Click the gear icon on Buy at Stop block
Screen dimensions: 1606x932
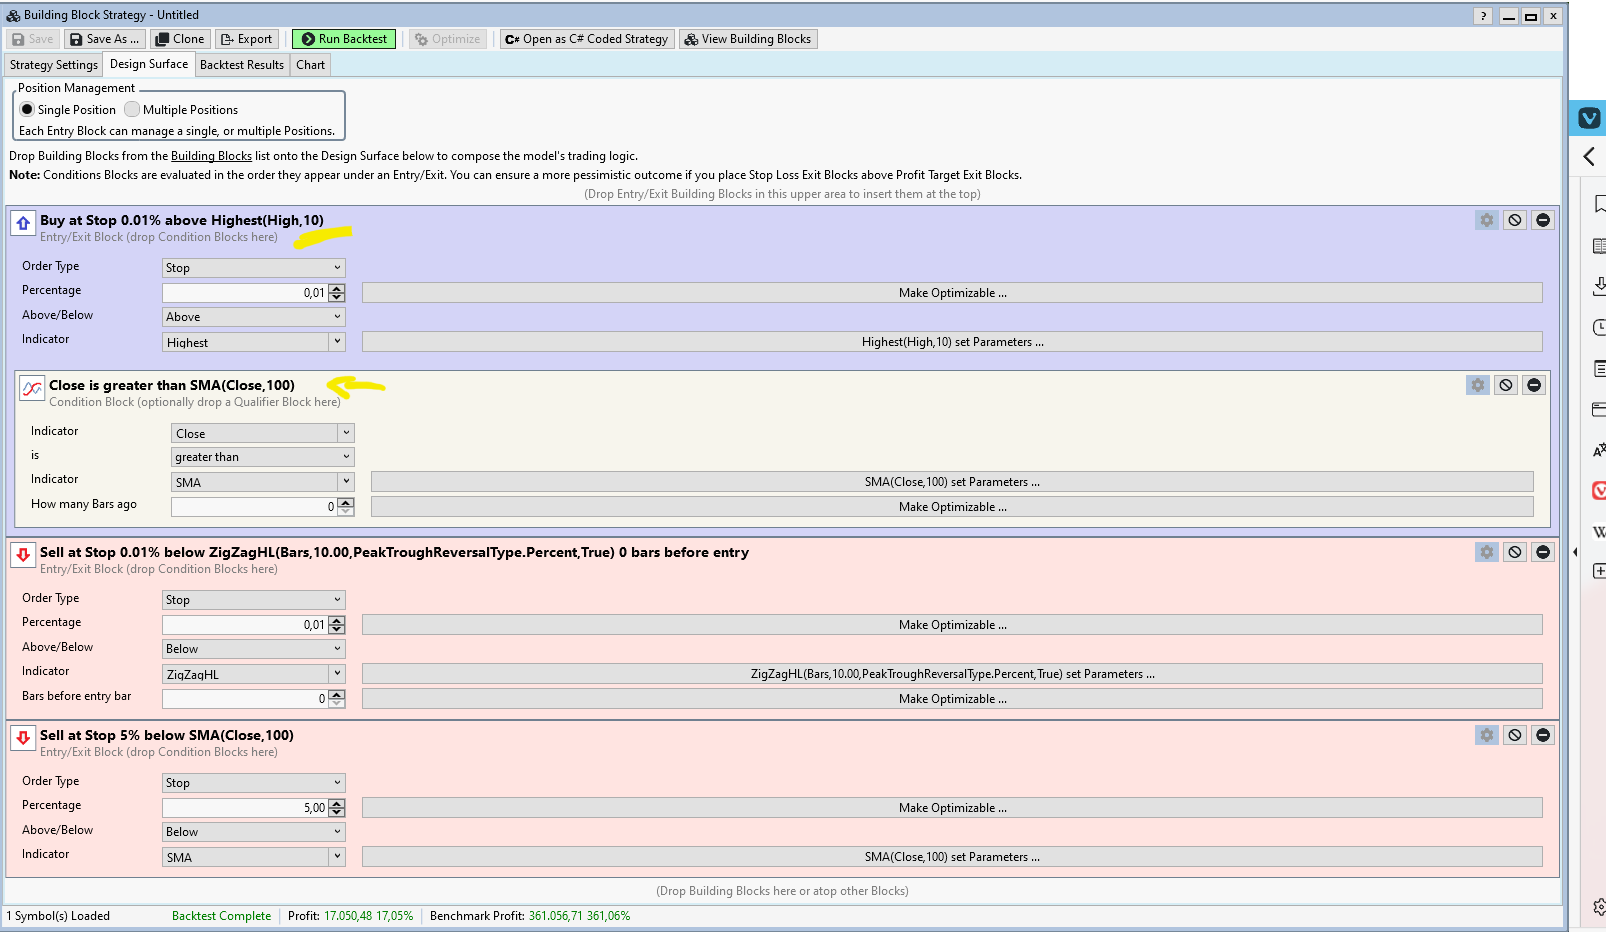[x=1486, y=220]
